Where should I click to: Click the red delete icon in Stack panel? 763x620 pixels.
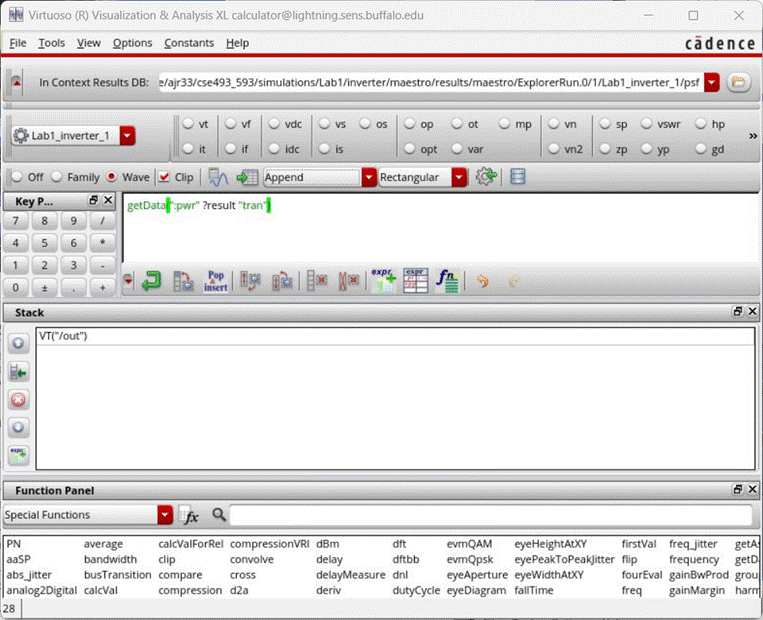click(19, 400)
